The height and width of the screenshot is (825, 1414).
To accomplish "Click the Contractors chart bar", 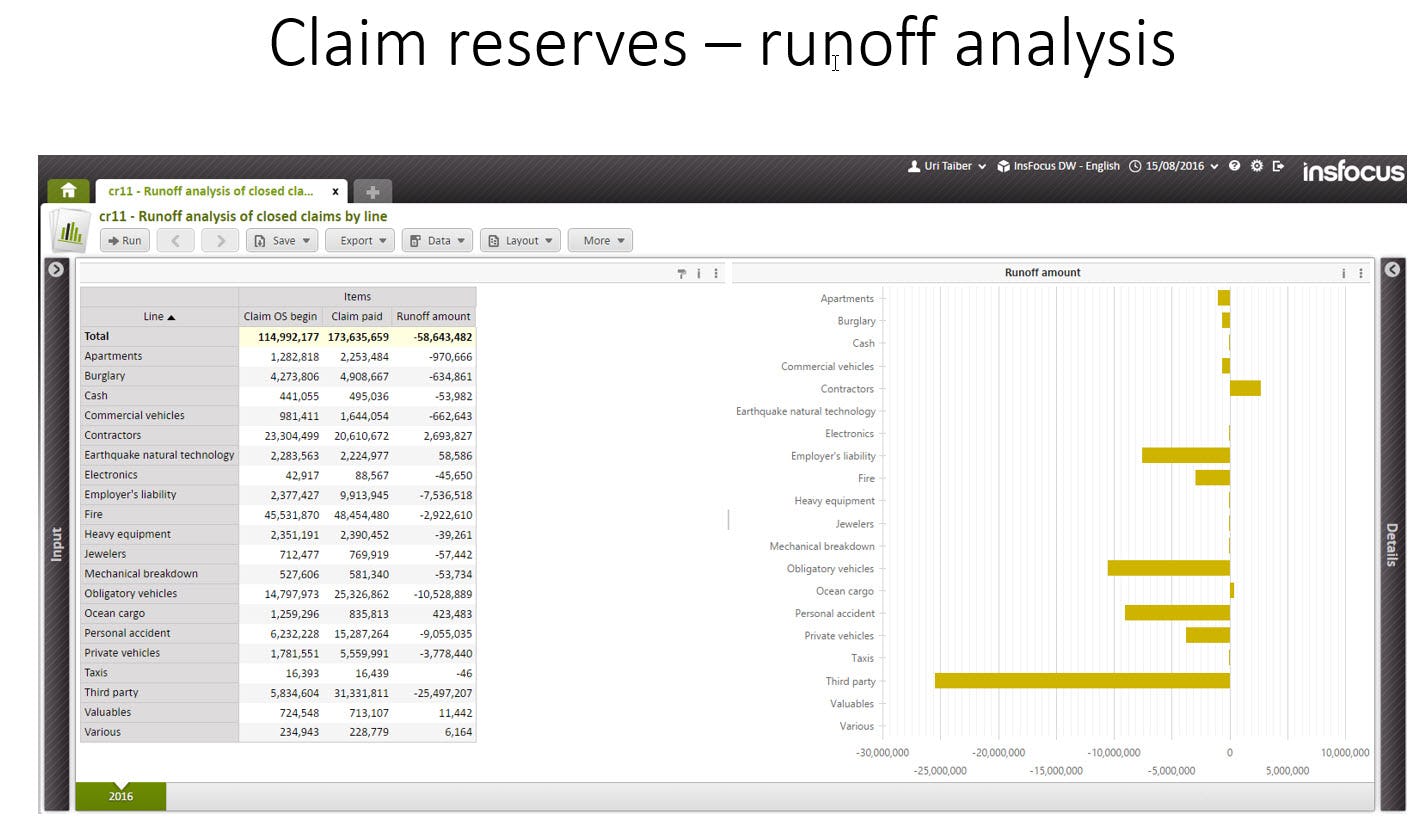I will point(1245,388).
